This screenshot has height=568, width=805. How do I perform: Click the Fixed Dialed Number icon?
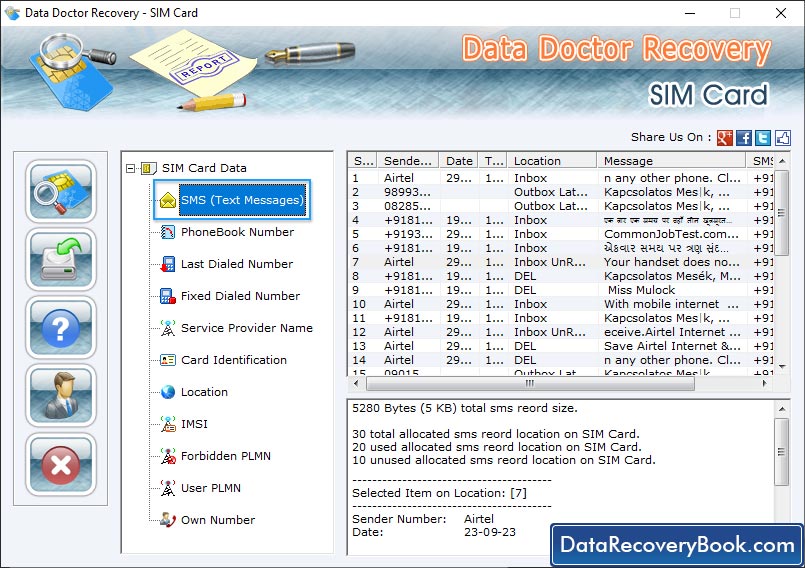click(x=168, y=296)
